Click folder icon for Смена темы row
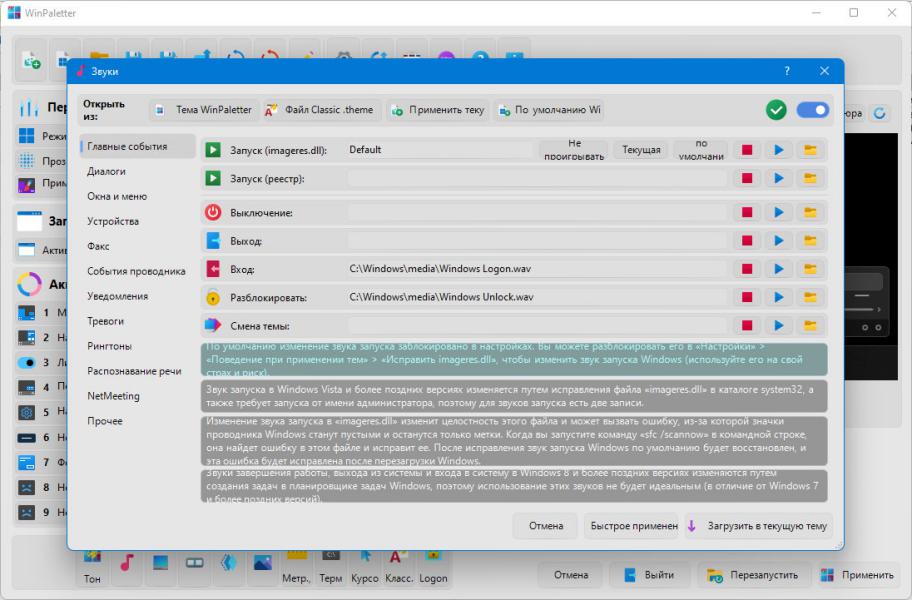Image resolution: width=912 pixels, height=600 pixels. (x=810, y=326)
